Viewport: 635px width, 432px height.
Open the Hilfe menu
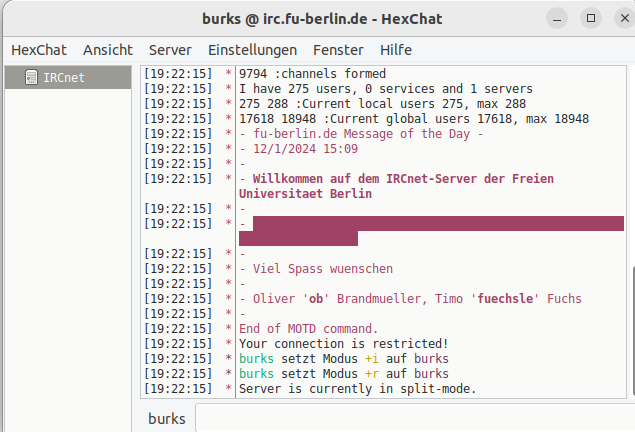pos(396,49)
